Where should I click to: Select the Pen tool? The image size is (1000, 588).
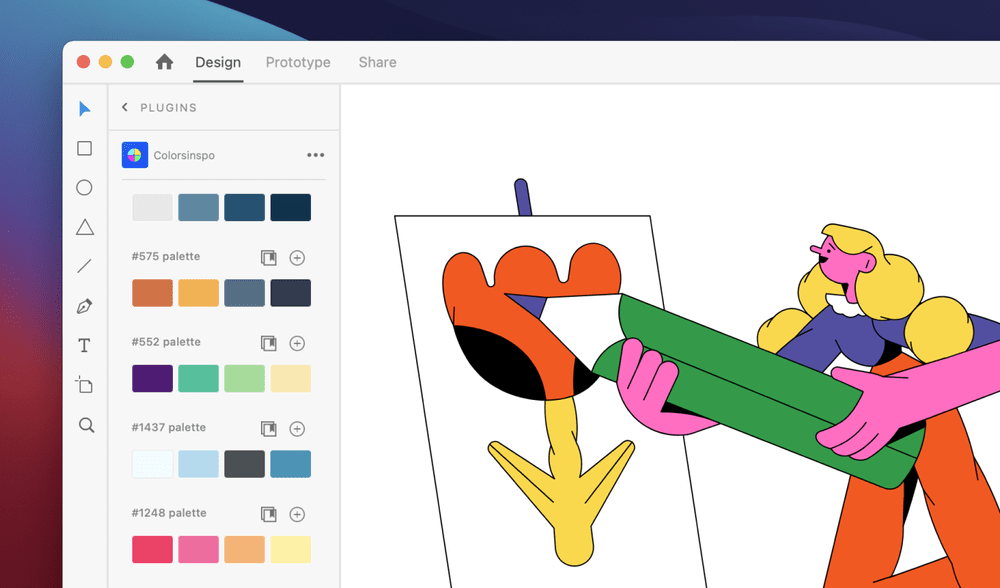(x=84, y=306)
